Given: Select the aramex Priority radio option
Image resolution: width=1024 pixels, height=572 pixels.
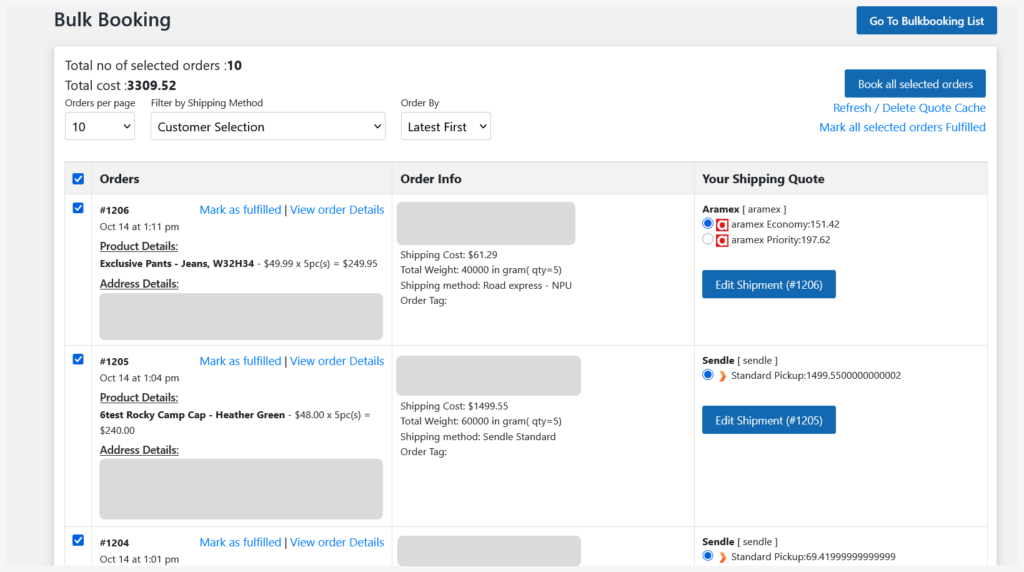Looking at the screenshot, I should point(708,240).
